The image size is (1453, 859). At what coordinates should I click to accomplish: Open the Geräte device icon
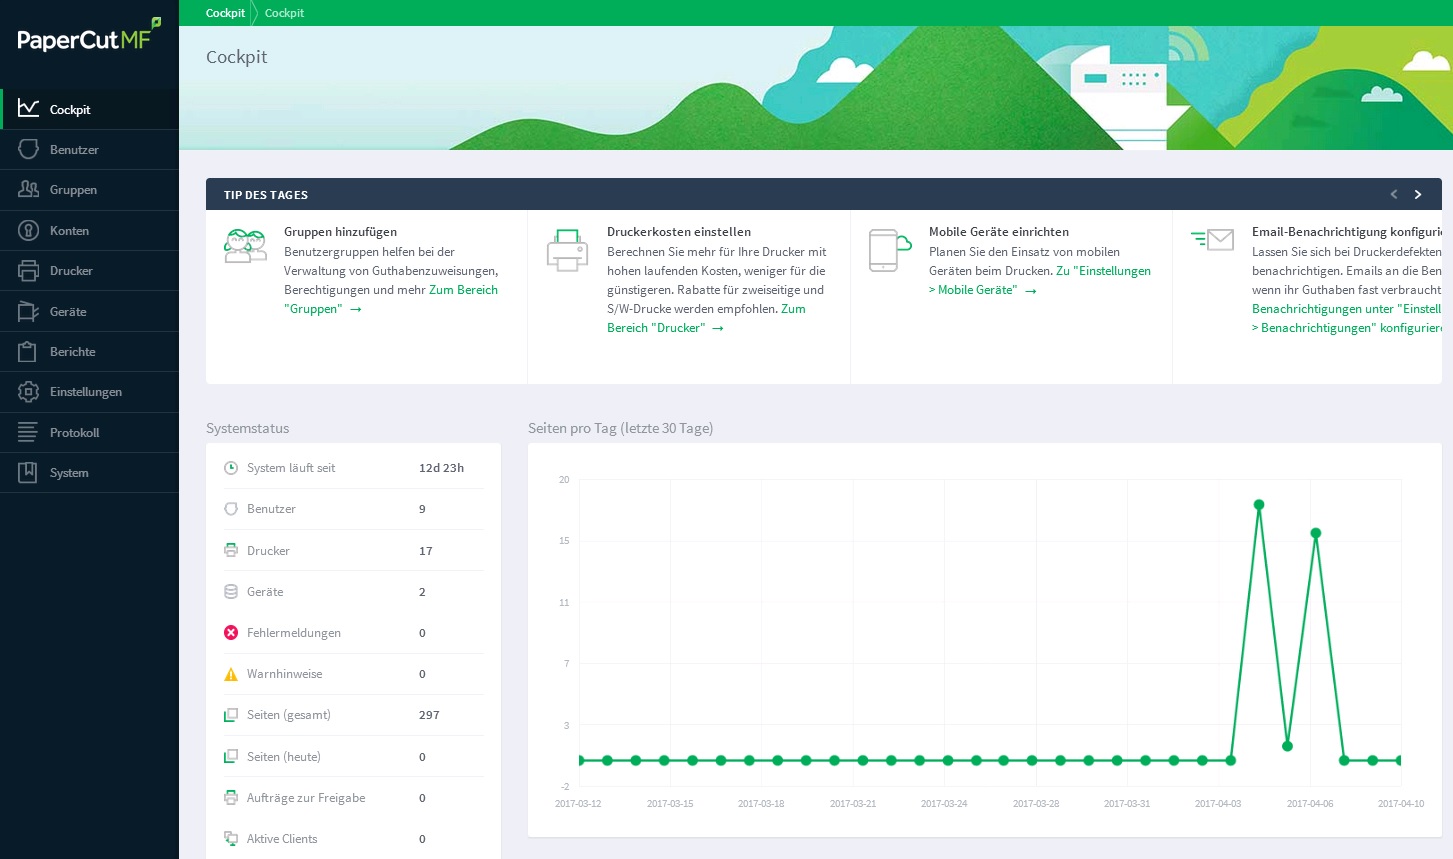28,312
